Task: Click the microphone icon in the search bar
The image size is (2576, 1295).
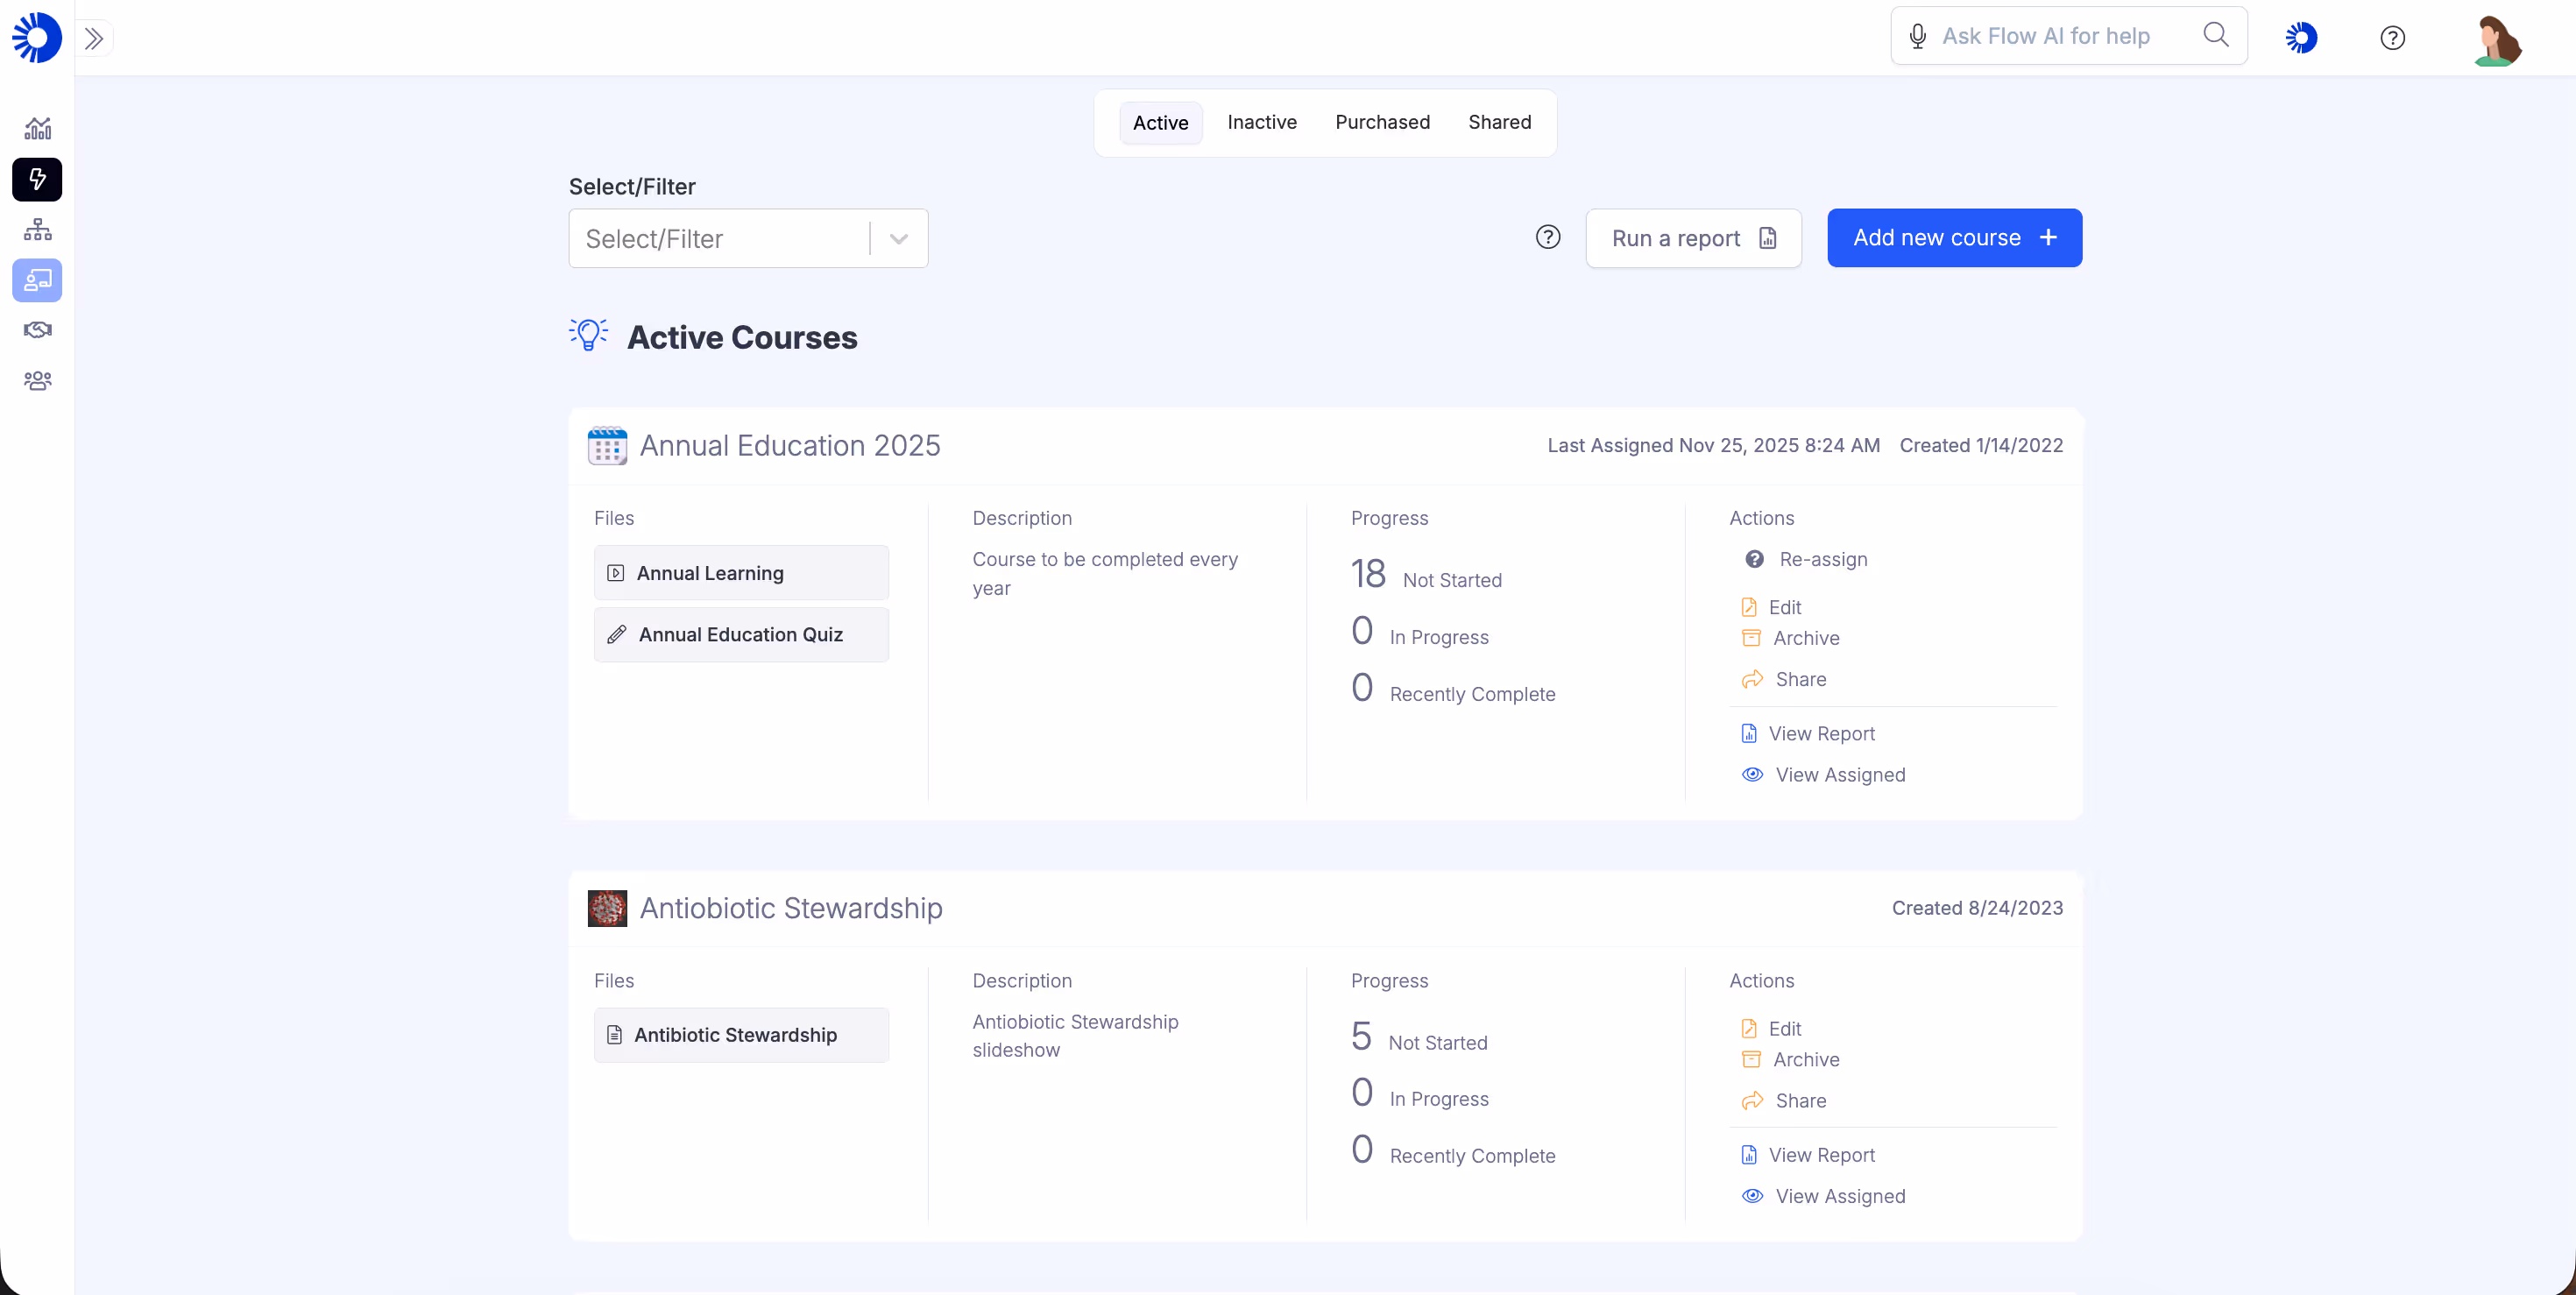Action: click(1917, 35)
